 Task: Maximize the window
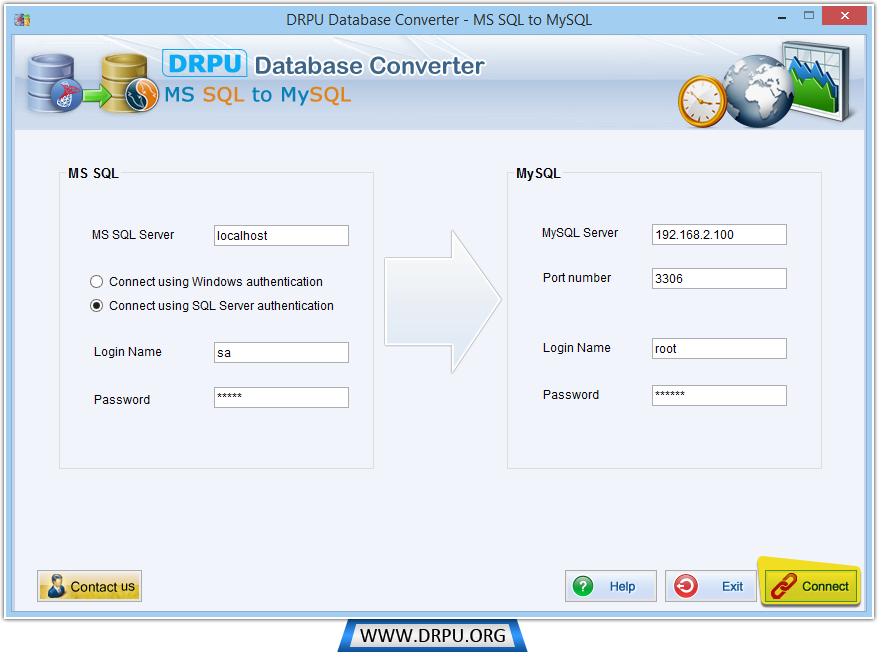(x=809, y=16)
